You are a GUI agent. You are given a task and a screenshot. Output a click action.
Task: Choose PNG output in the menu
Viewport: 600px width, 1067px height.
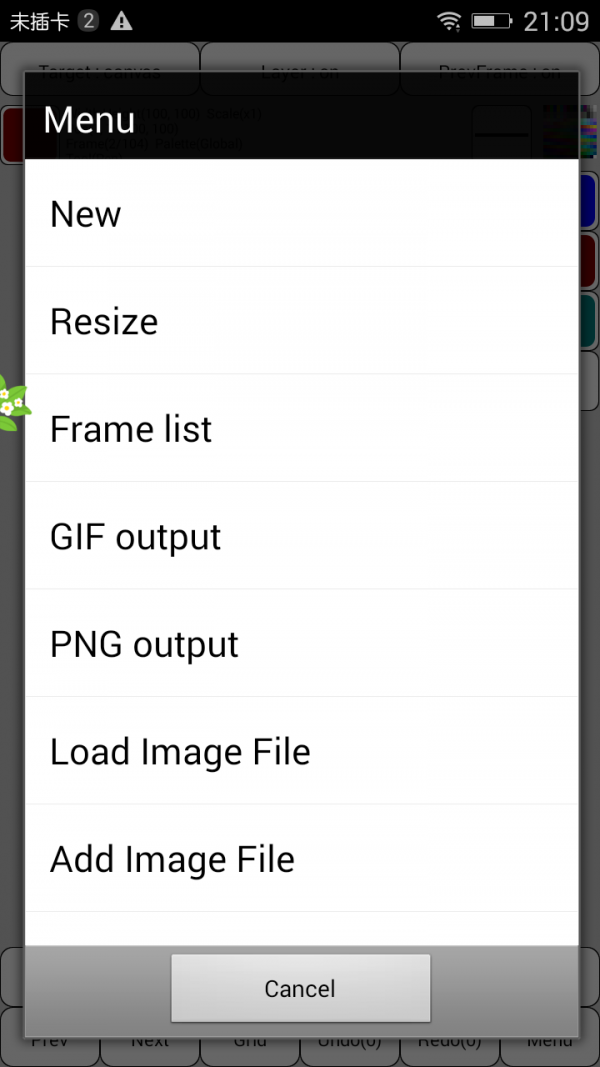300,645
